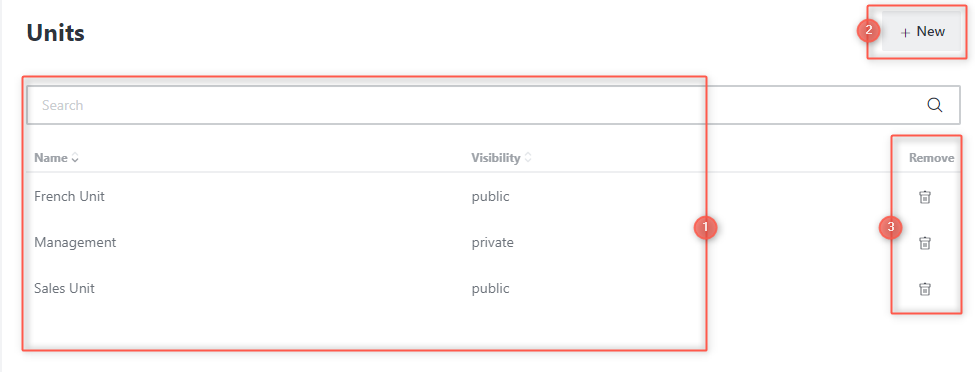The image size is (975, 372).
Task: Click the trash icon for Sales Unit
Action: (x=925, y=289)
